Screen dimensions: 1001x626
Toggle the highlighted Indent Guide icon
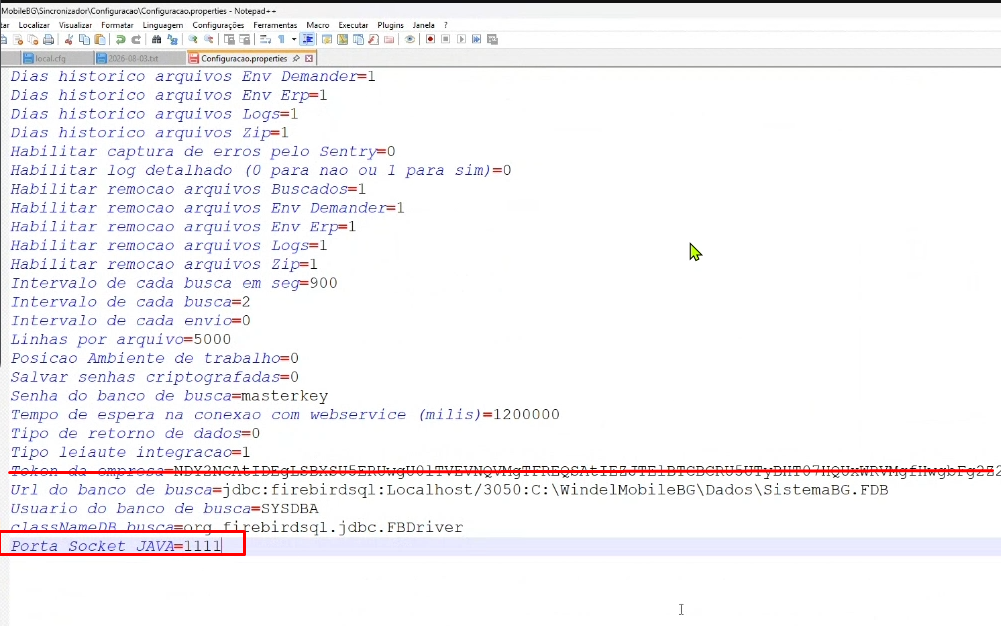307,40
